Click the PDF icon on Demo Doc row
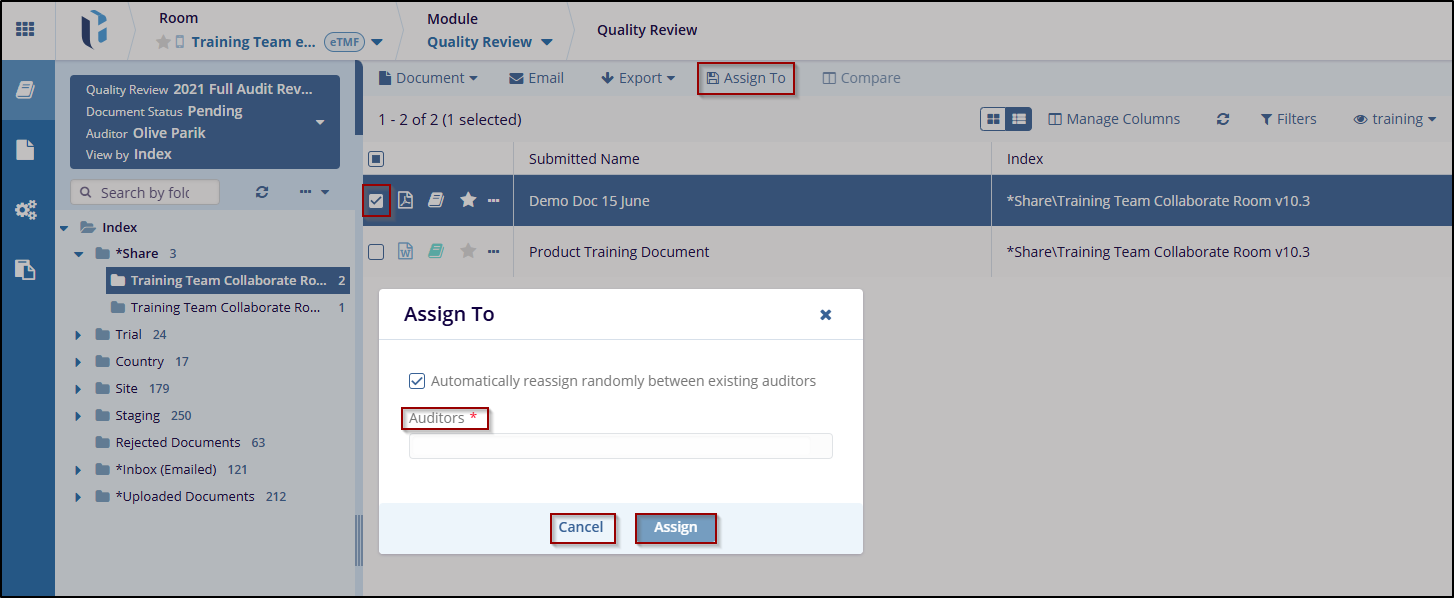 405,201
